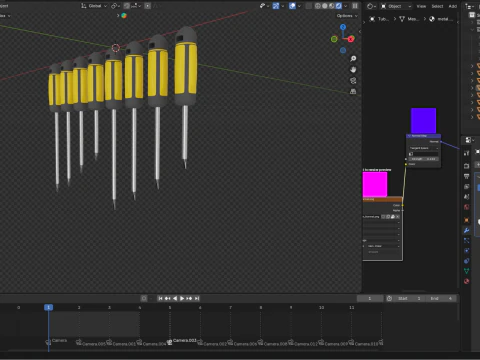Screen dimensions: 480x360
Task: Open the Scene properties tab
Action: pyautogui.click(x=466, y=197)
